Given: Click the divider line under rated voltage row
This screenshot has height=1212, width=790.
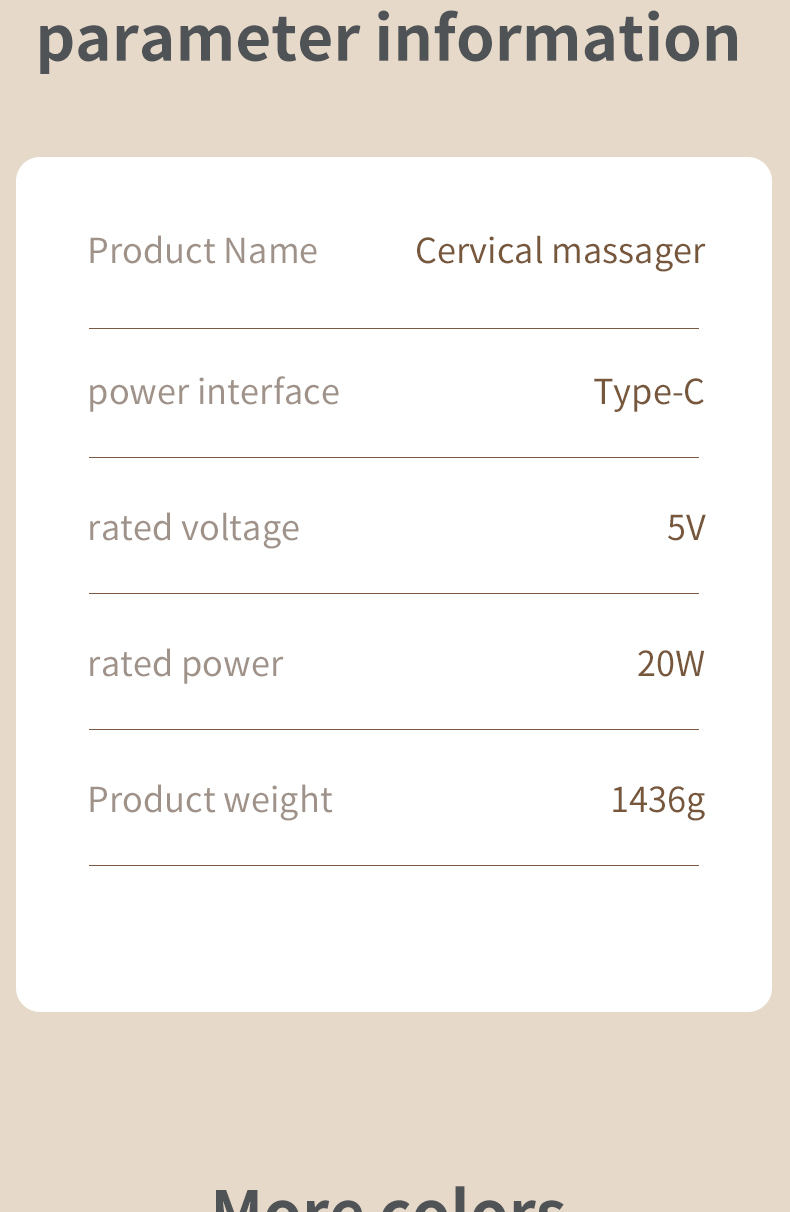Looking at the screenshot, I should coord(394,593).
